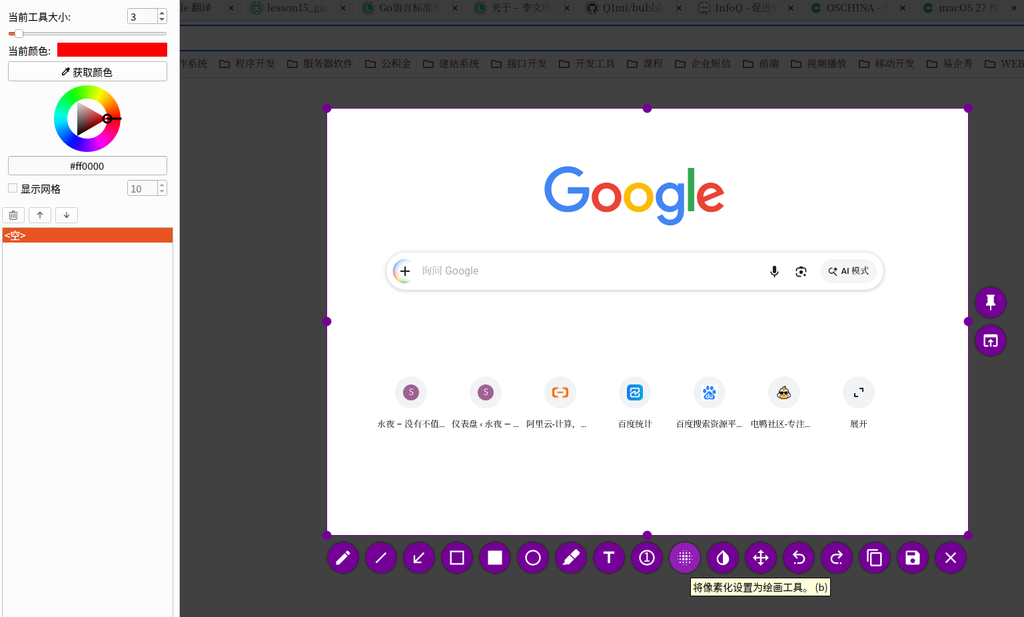Close the capture with the X tool button
The image size is (1024, 617).
point(950,558)
